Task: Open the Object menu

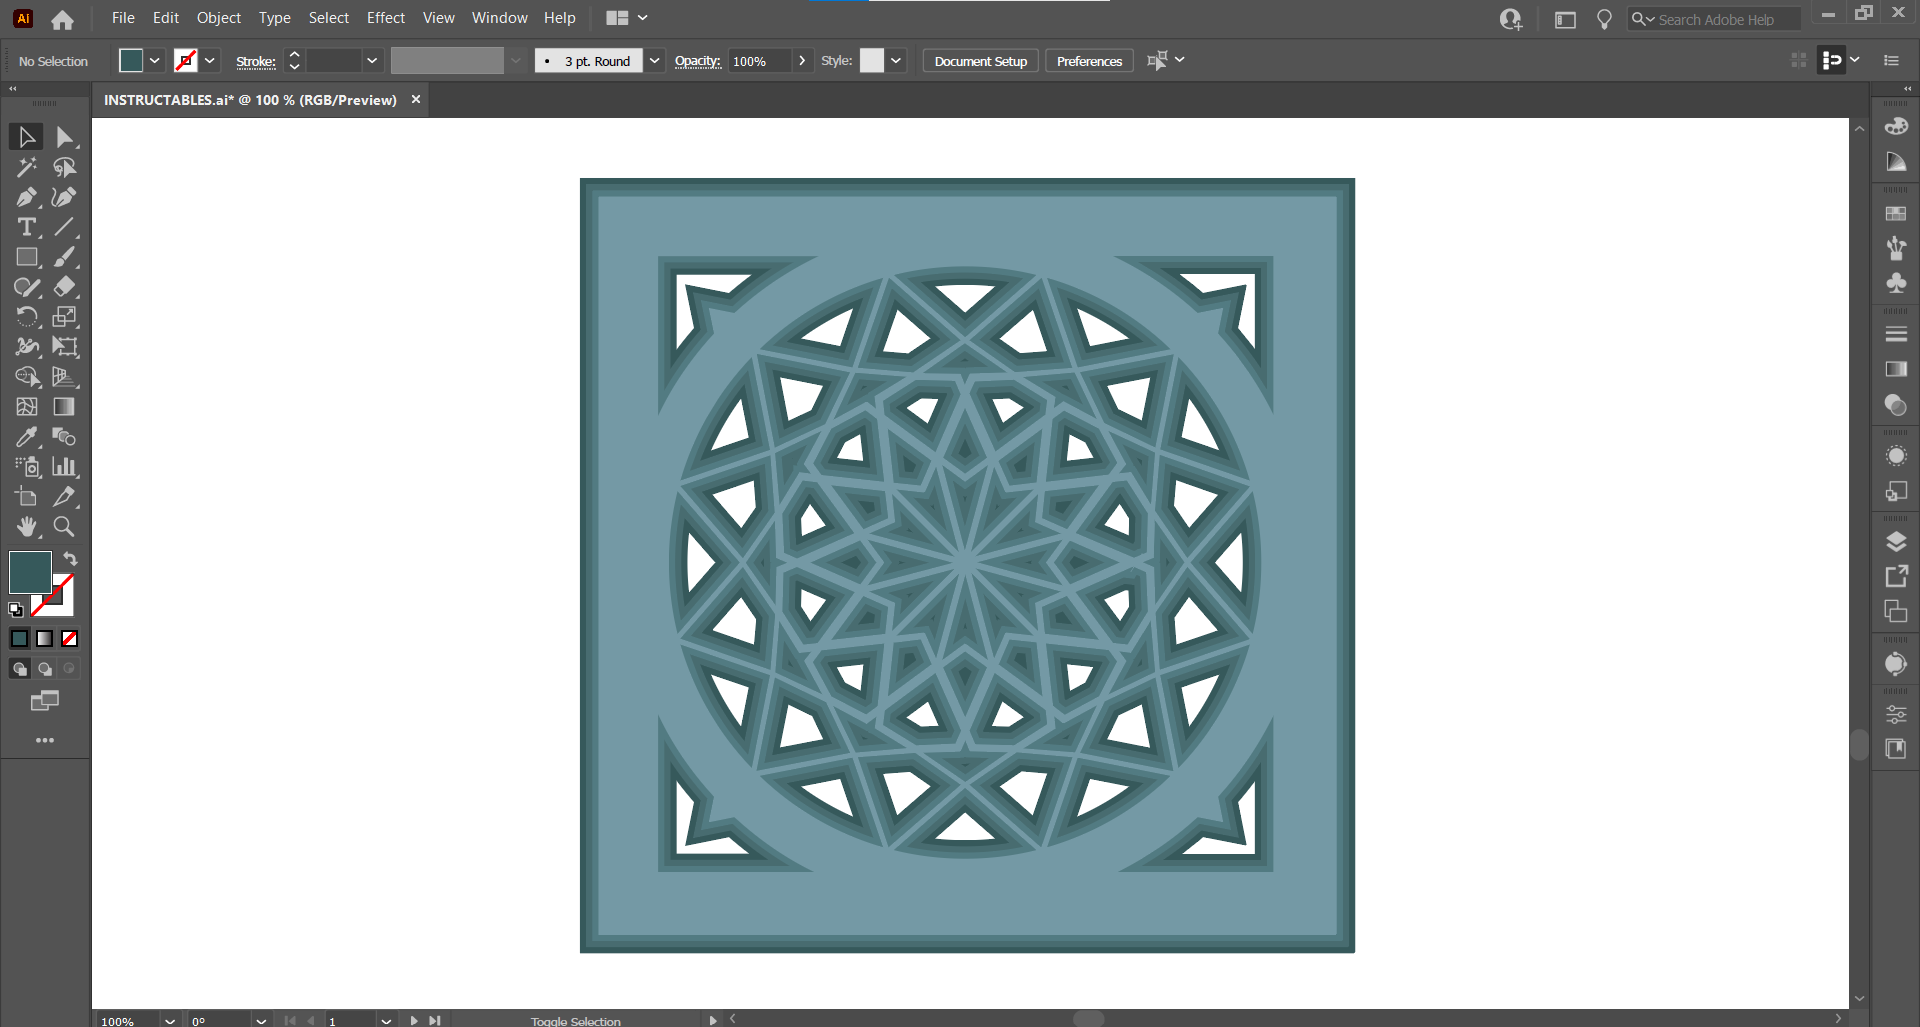Action: click(219, 18)
